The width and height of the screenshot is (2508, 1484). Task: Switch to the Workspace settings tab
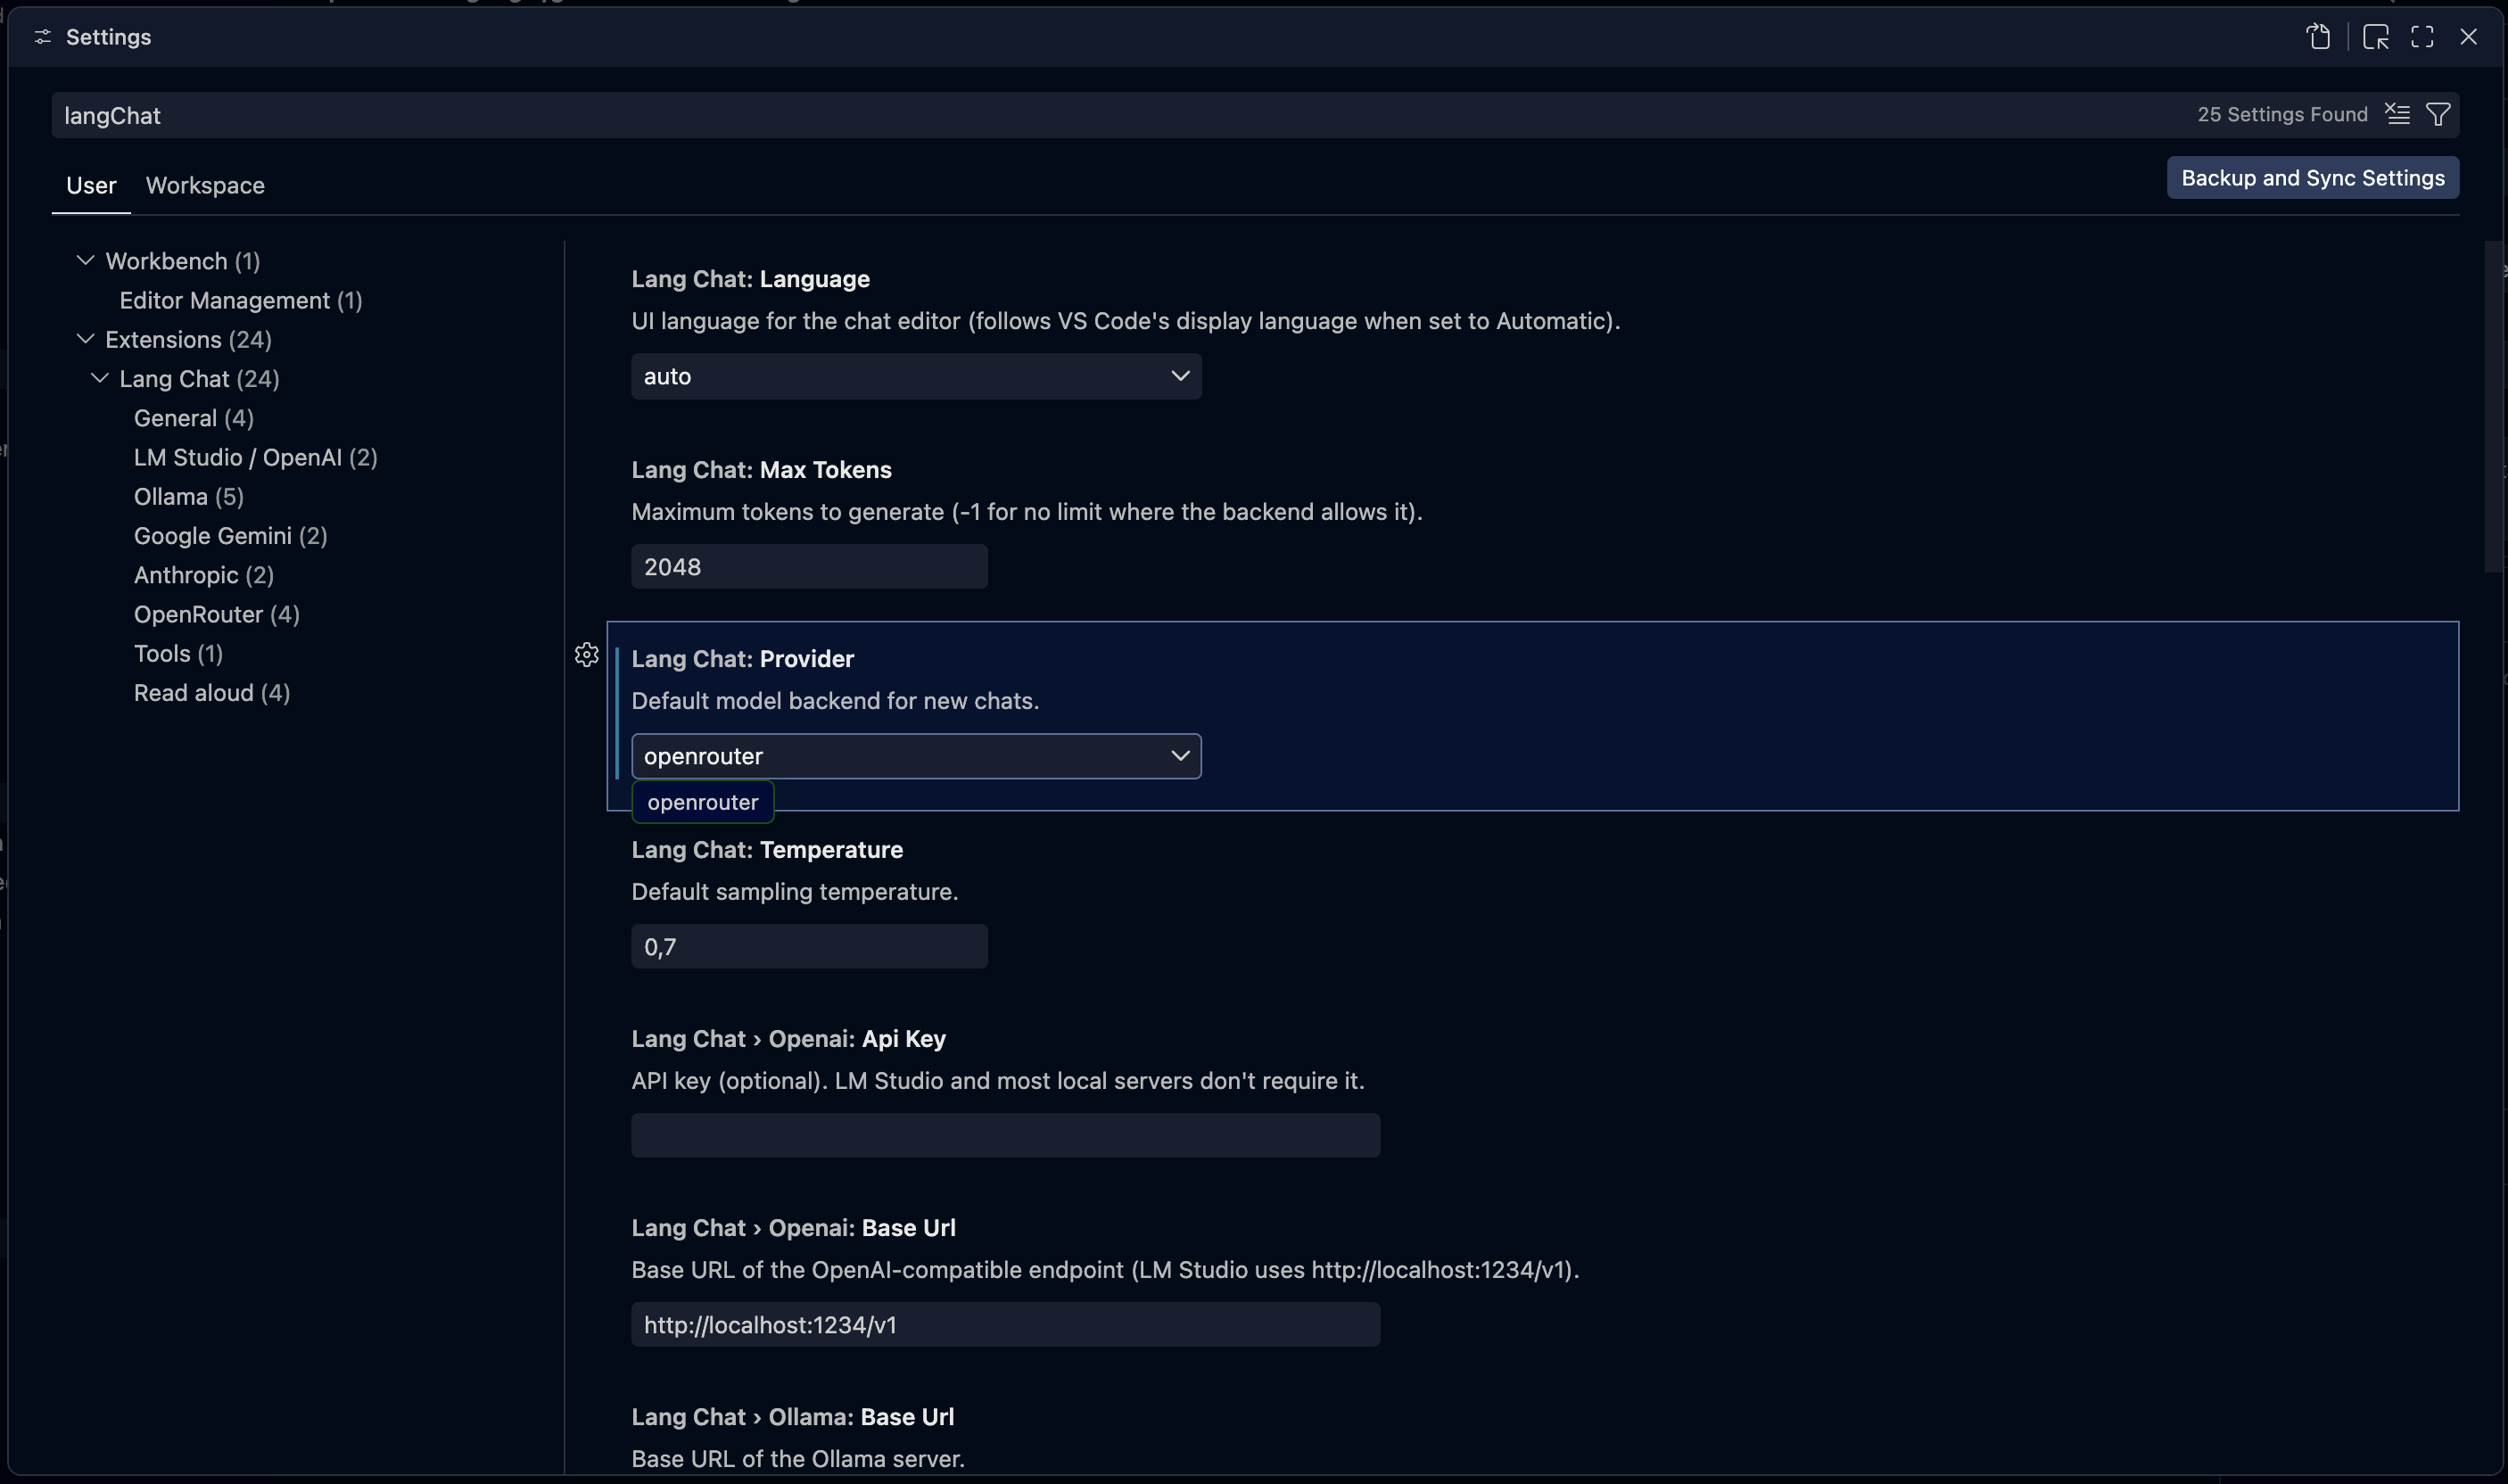click(x=205, y=185)
